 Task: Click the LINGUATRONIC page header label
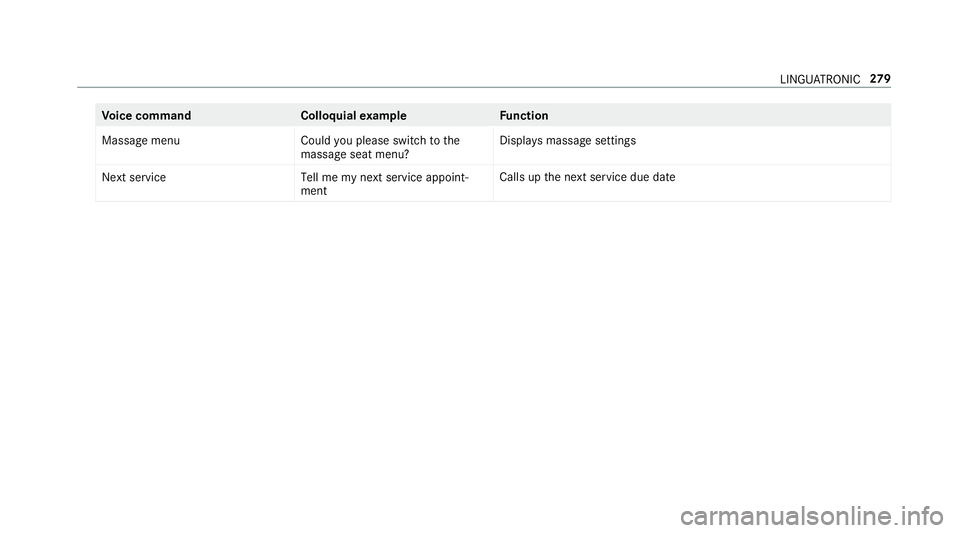click(x=820, y=80)
